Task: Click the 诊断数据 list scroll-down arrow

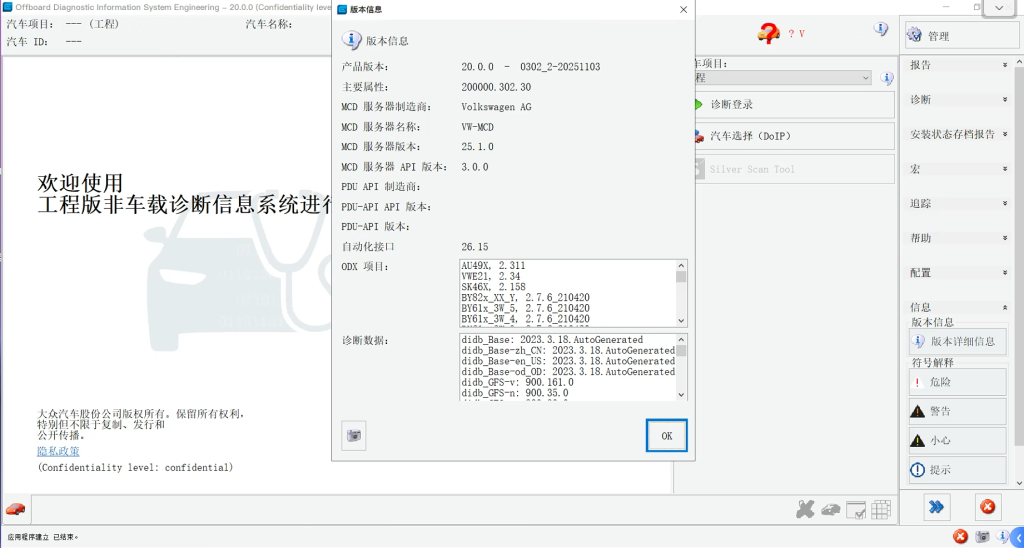Action: [x=681, y=395]
